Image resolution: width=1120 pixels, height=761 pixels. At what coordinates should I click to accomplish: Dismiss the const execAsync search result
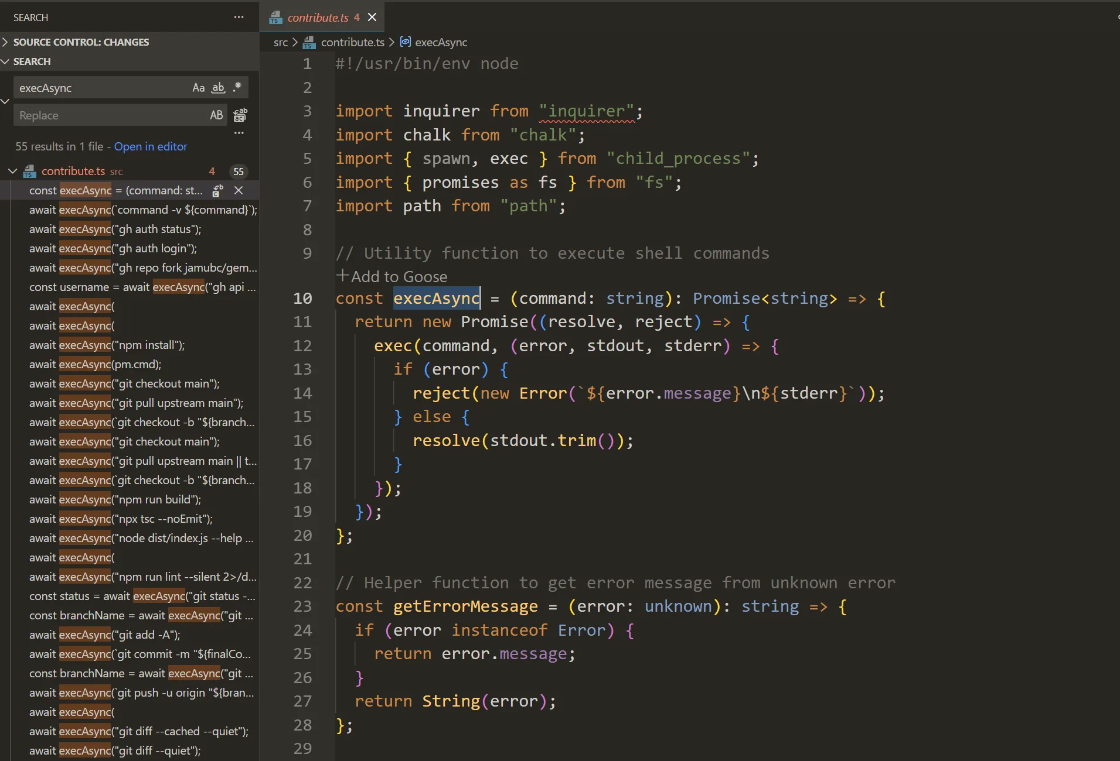click(x=238, y=190)
